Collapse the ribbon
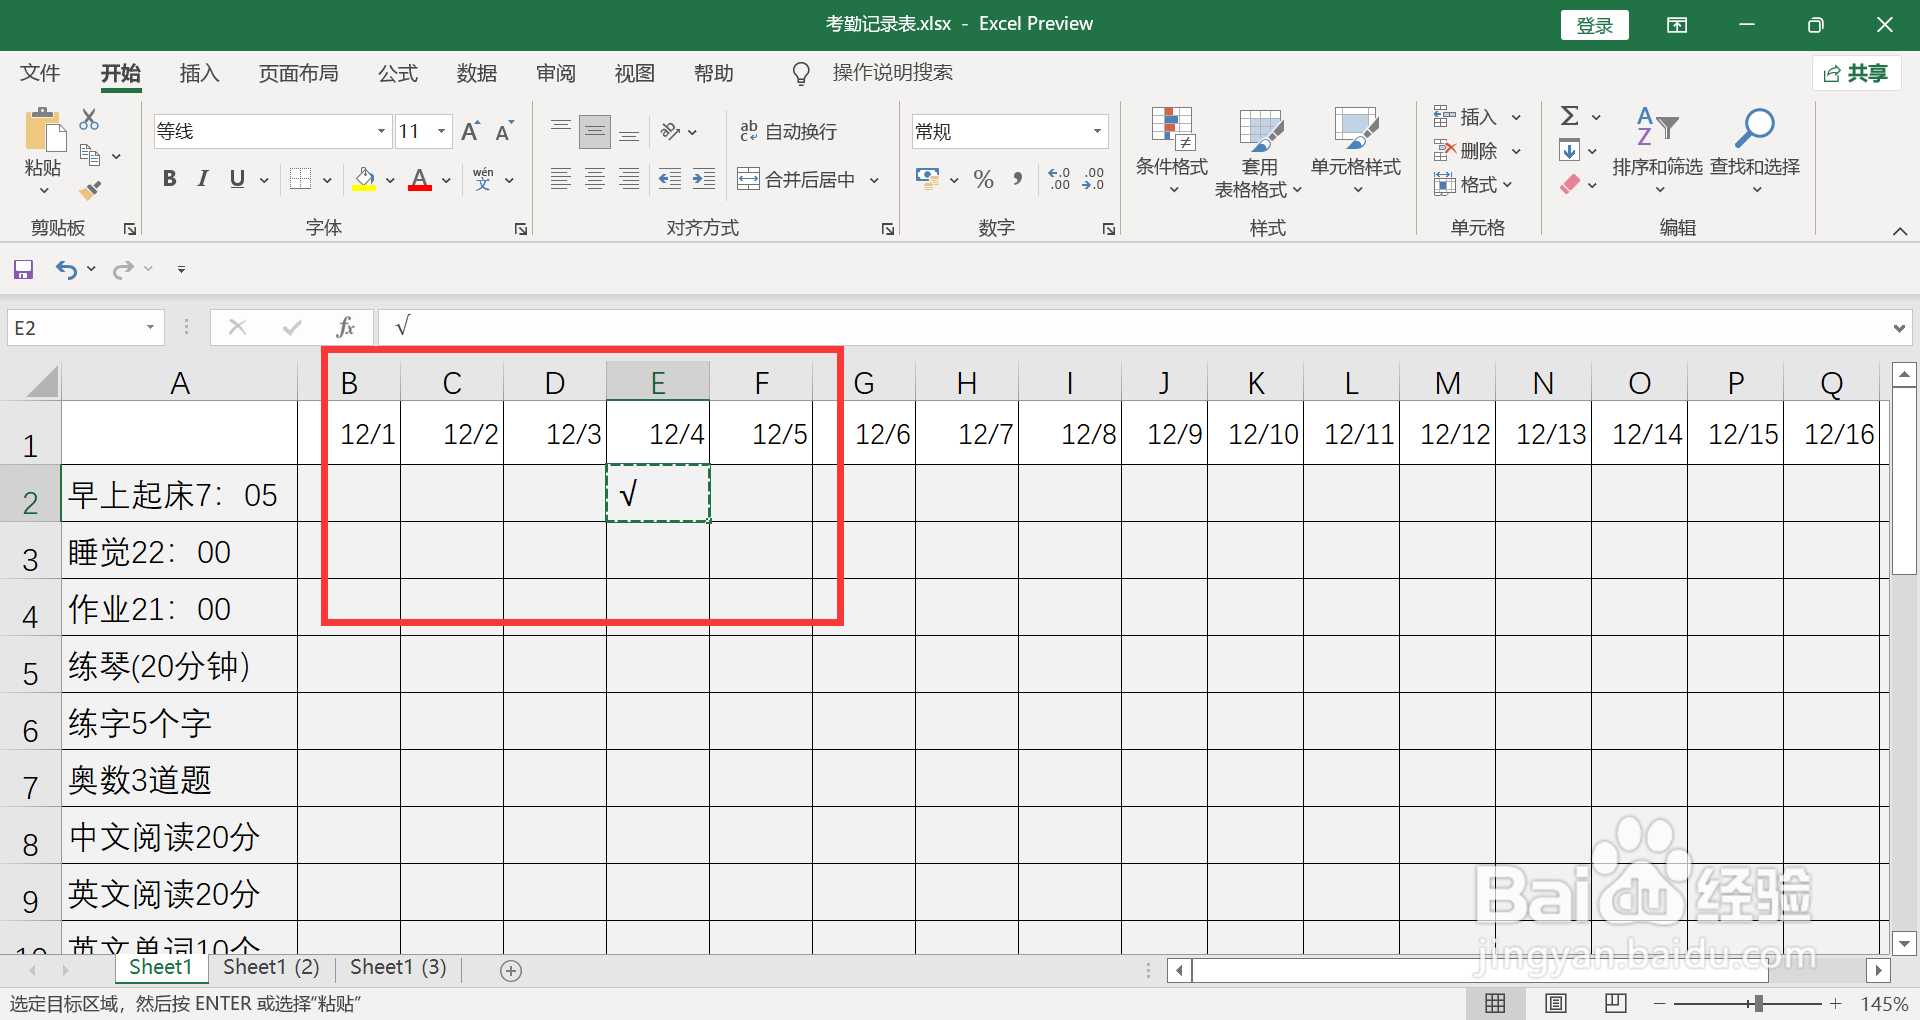1920x1020 pixels. [x=1899, y=231]
